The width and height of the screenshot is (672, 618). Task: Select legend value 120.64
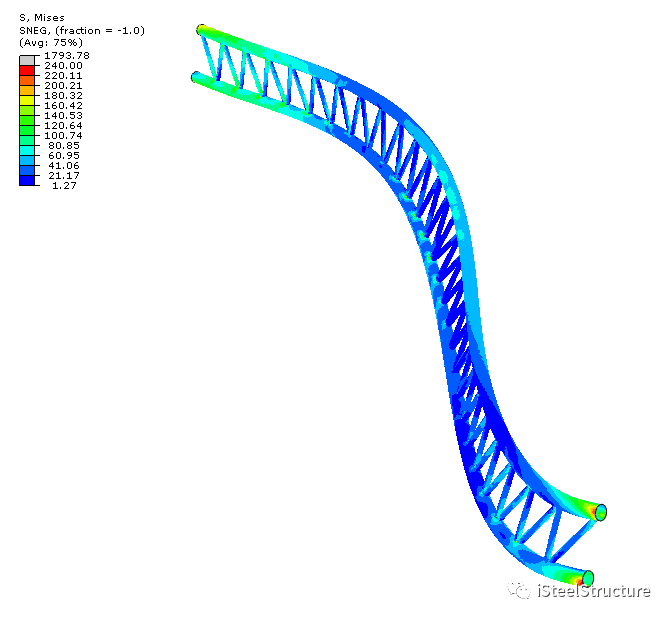[x=63, y=126]
